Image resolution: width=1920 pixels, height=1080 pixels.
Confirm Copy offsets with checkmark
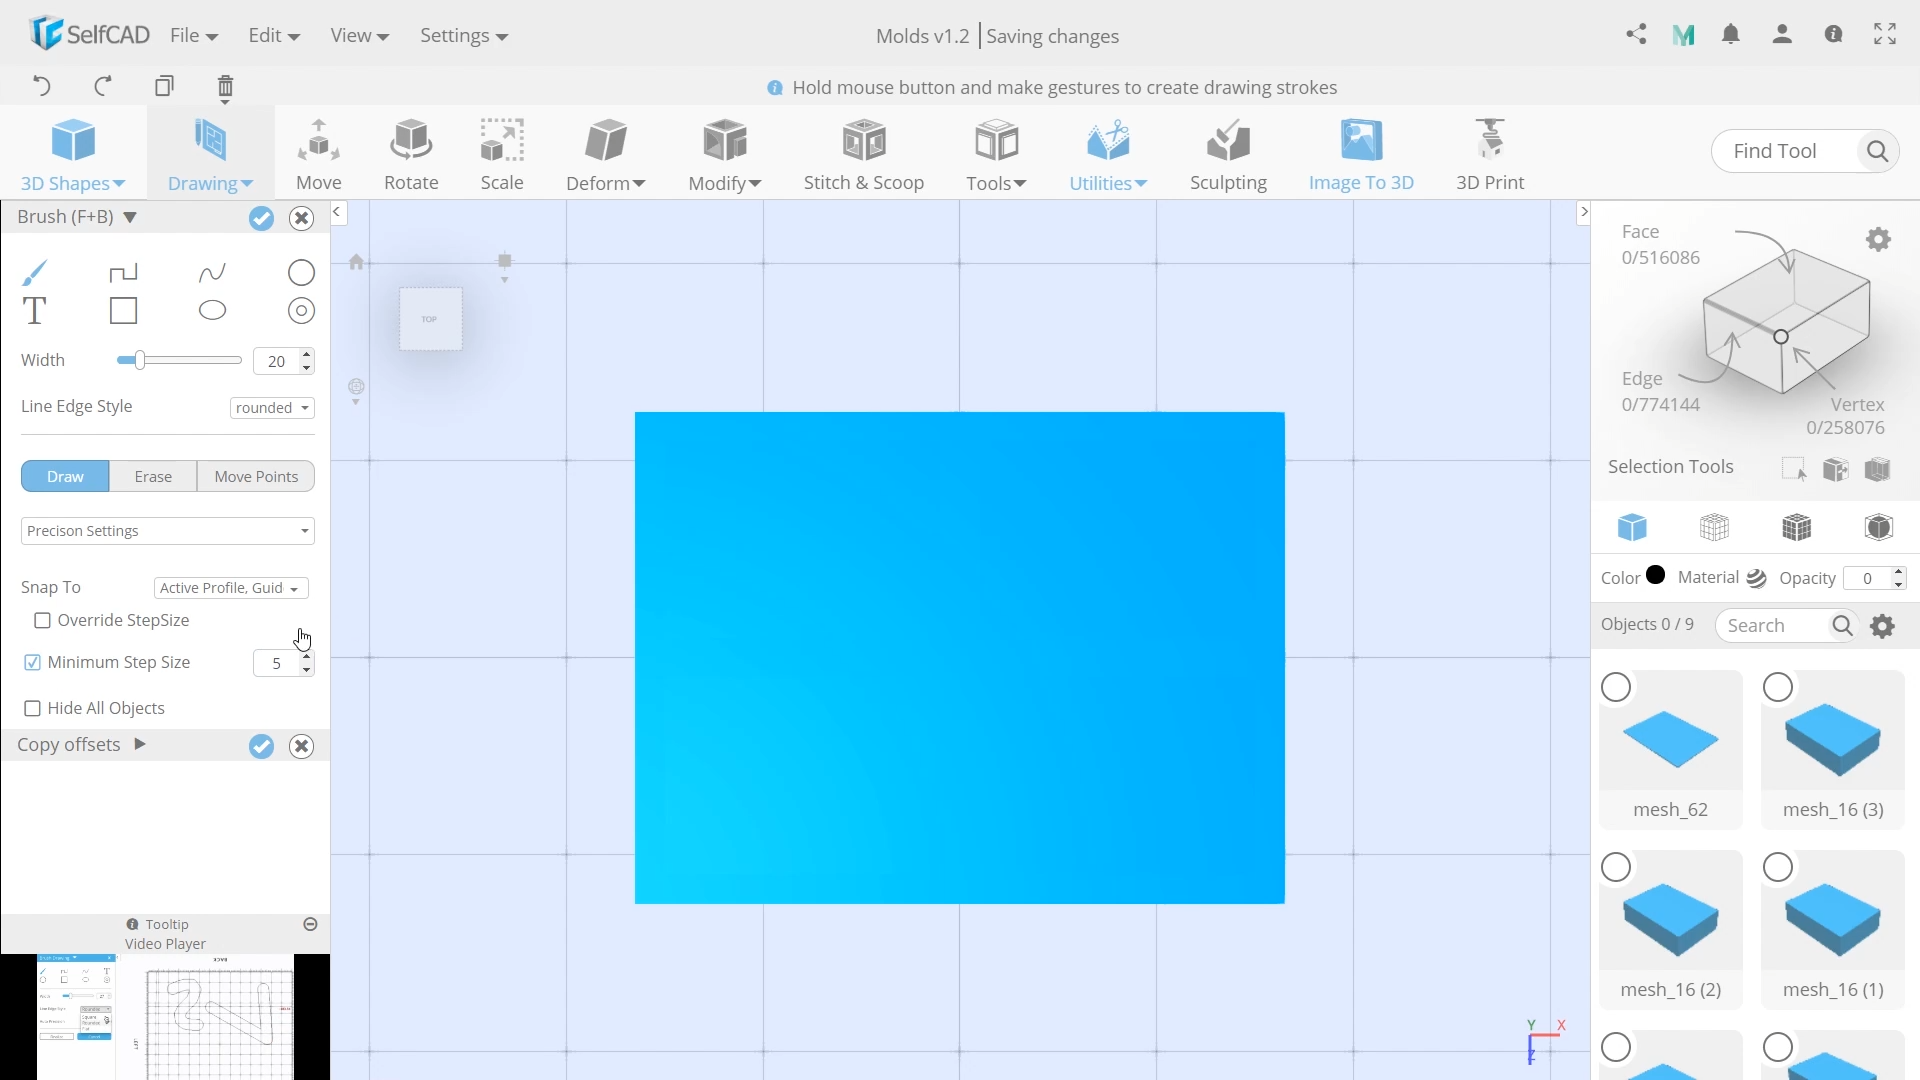point(261,746)
